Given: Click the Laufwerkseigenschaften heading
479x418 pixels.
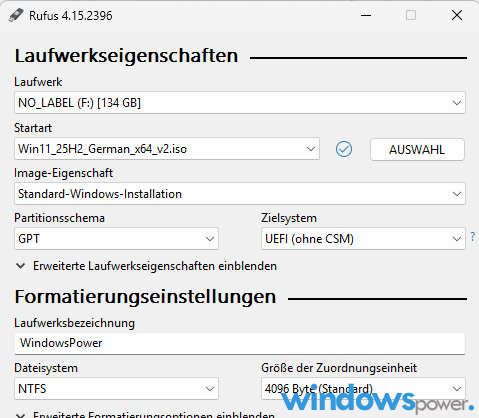Looking at the screenshot, I should pyautogui.click(x=126, y=56).
